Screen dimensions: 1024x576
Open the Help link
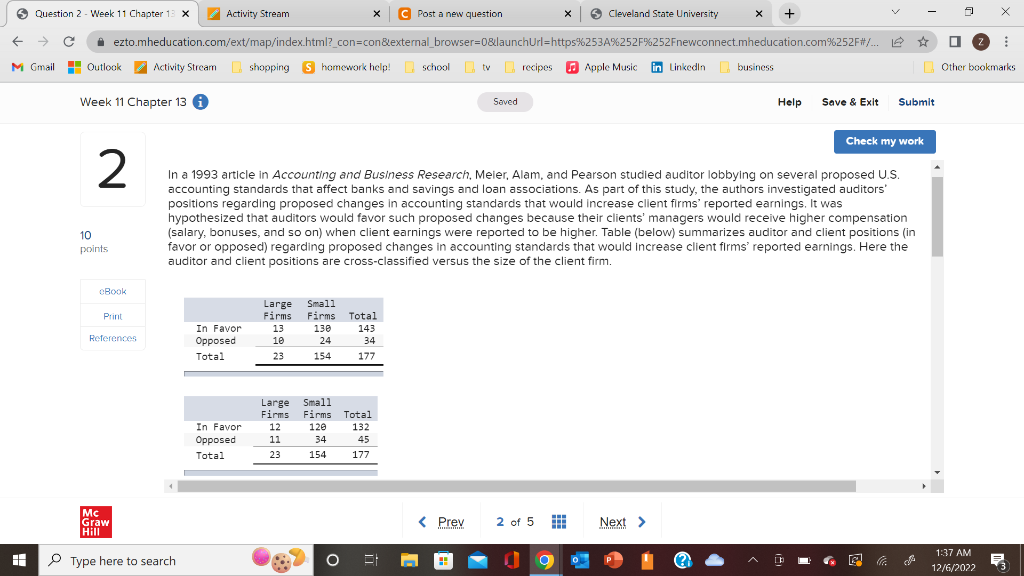point(789,102)
